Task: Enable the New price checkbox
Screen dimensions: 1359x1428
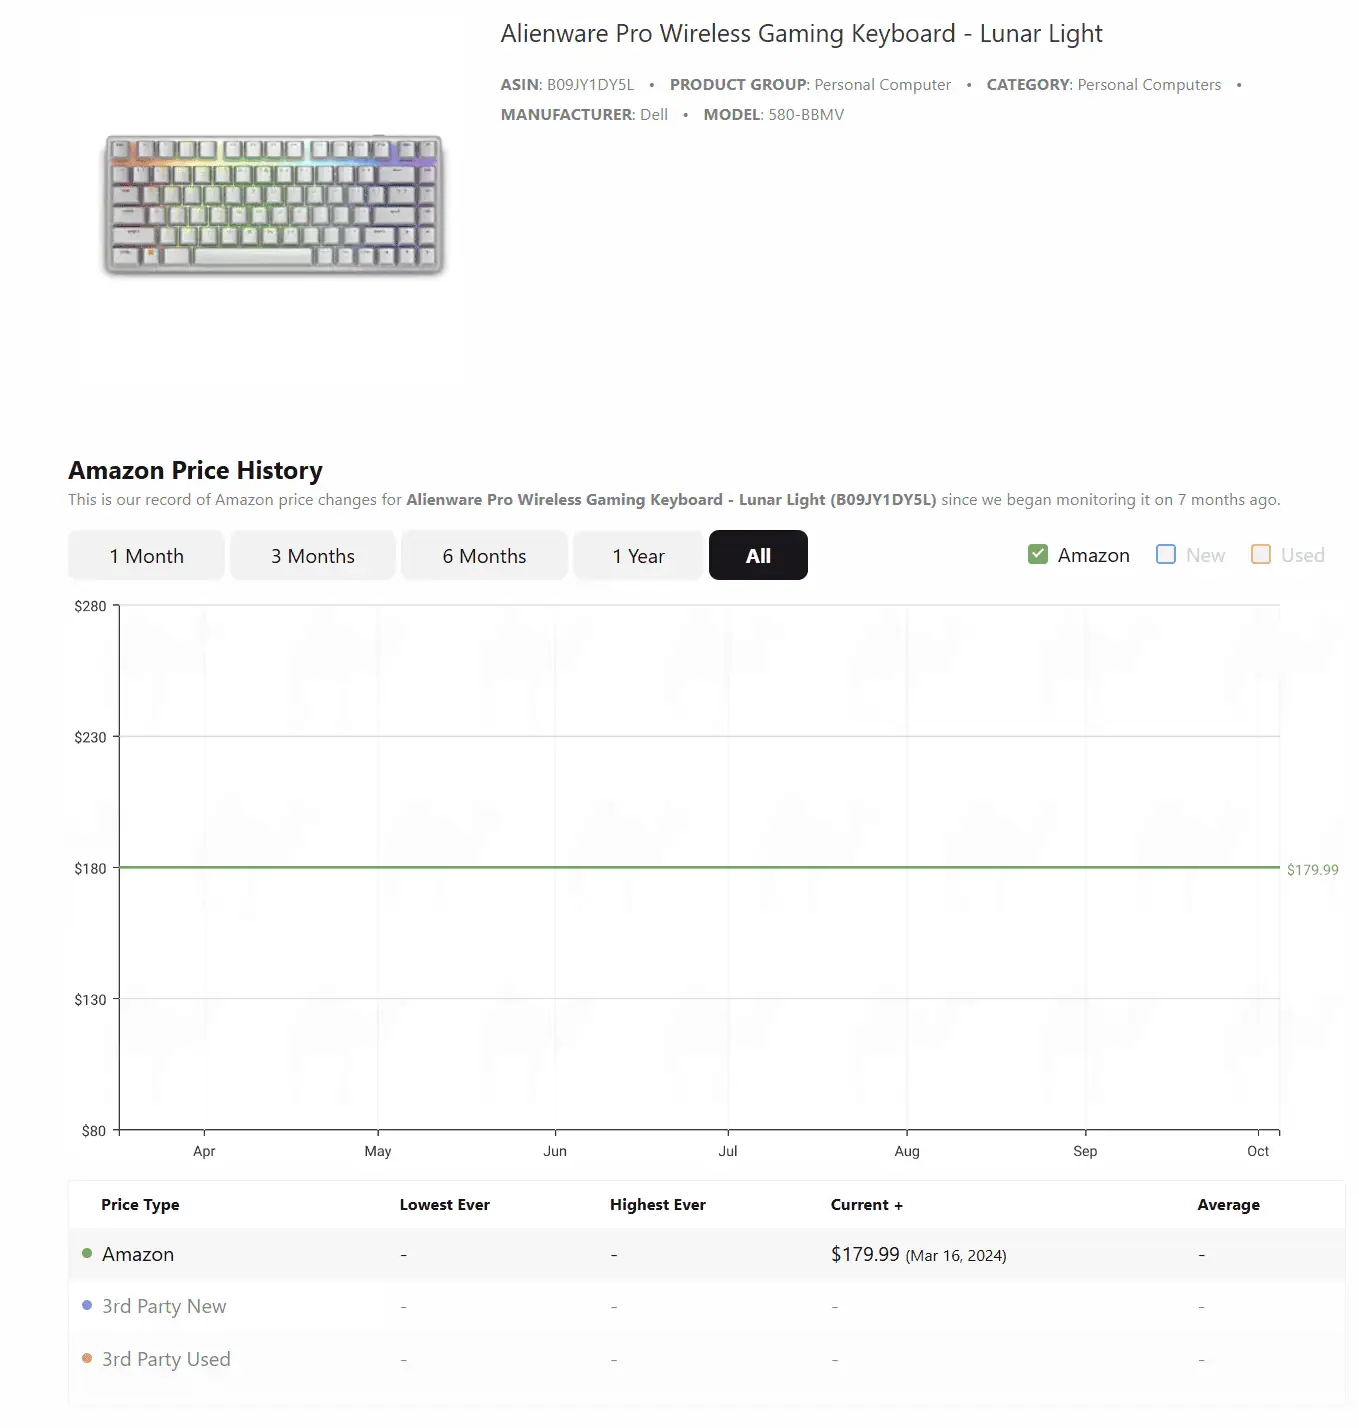Action: click(x=1166, y=555)
